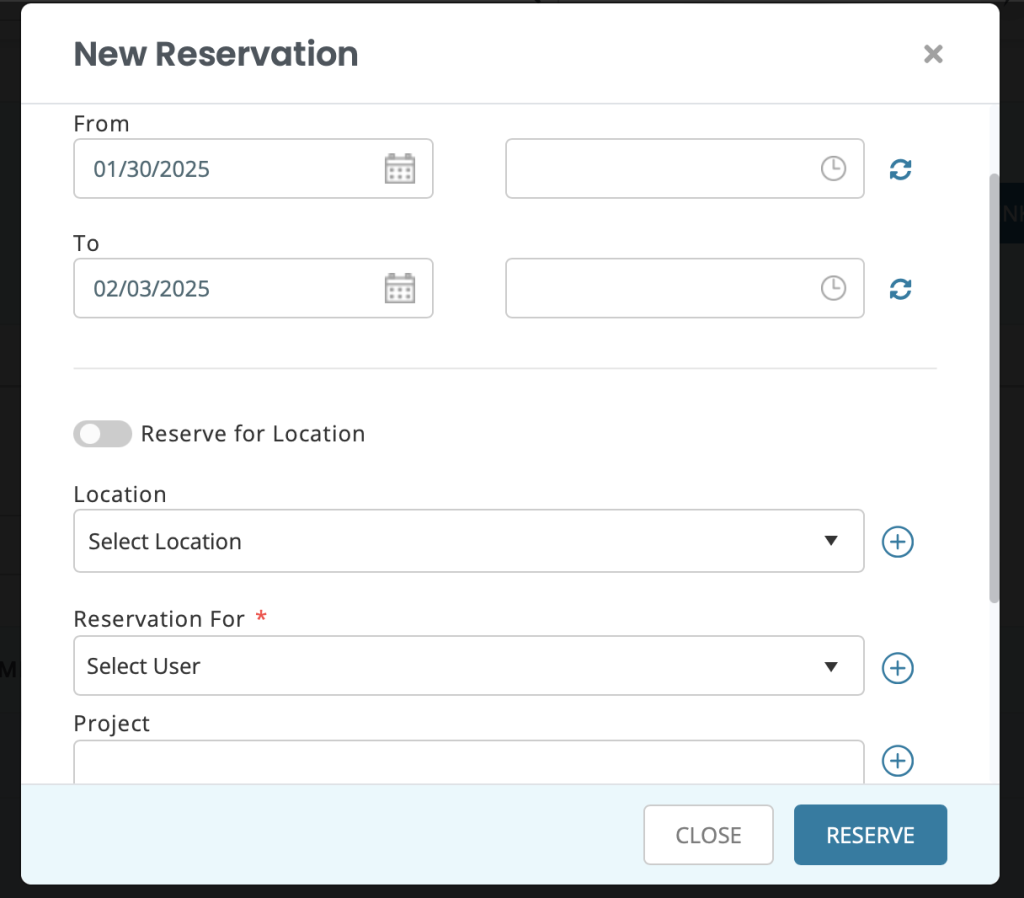
Task: Click the From time clock icon
Action: 833,168
